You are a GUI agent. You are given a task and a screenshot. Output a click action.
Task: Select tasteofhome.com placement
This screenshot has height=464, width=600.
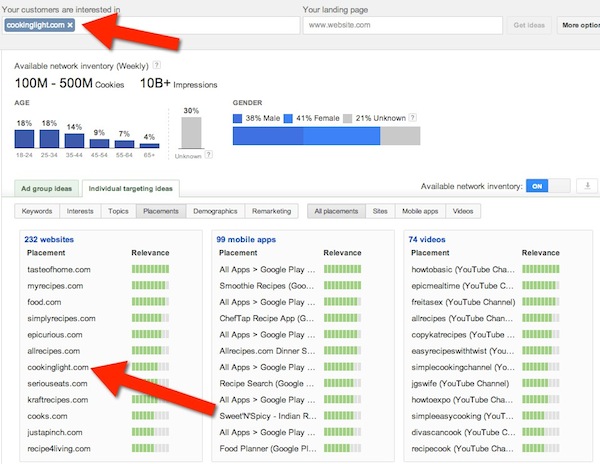(x=59, y=269)
